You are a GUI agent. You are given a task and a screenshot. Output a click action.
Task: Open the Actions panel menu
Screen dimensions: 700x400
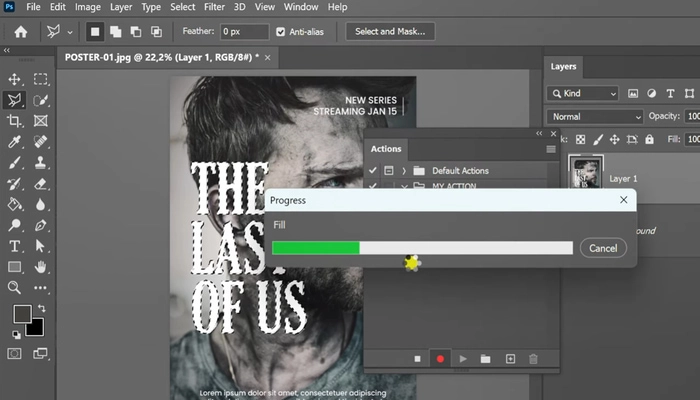point(551,149)
